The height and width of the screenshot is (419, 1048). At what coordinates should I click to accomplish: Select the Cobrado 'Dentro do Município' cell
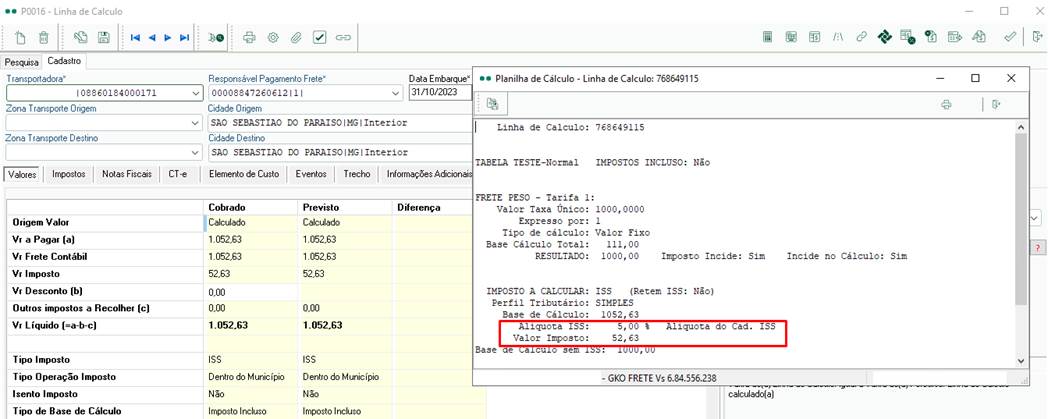click(x=249, y=377)
